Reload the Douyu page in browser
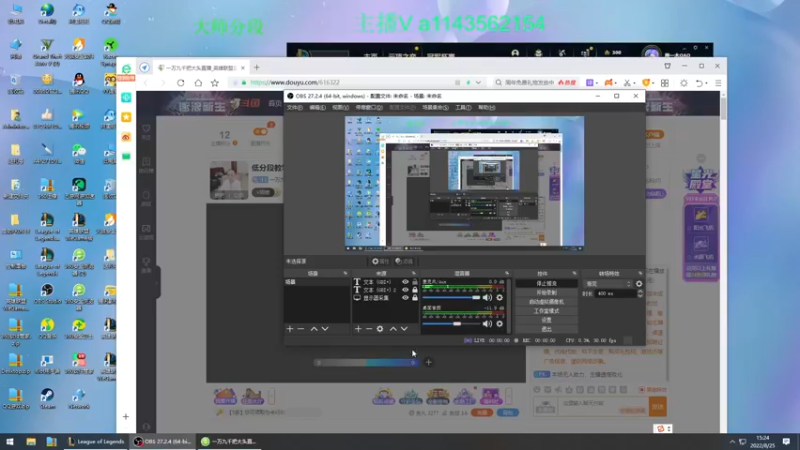This screenshot has height=450, width=800. 181,83
